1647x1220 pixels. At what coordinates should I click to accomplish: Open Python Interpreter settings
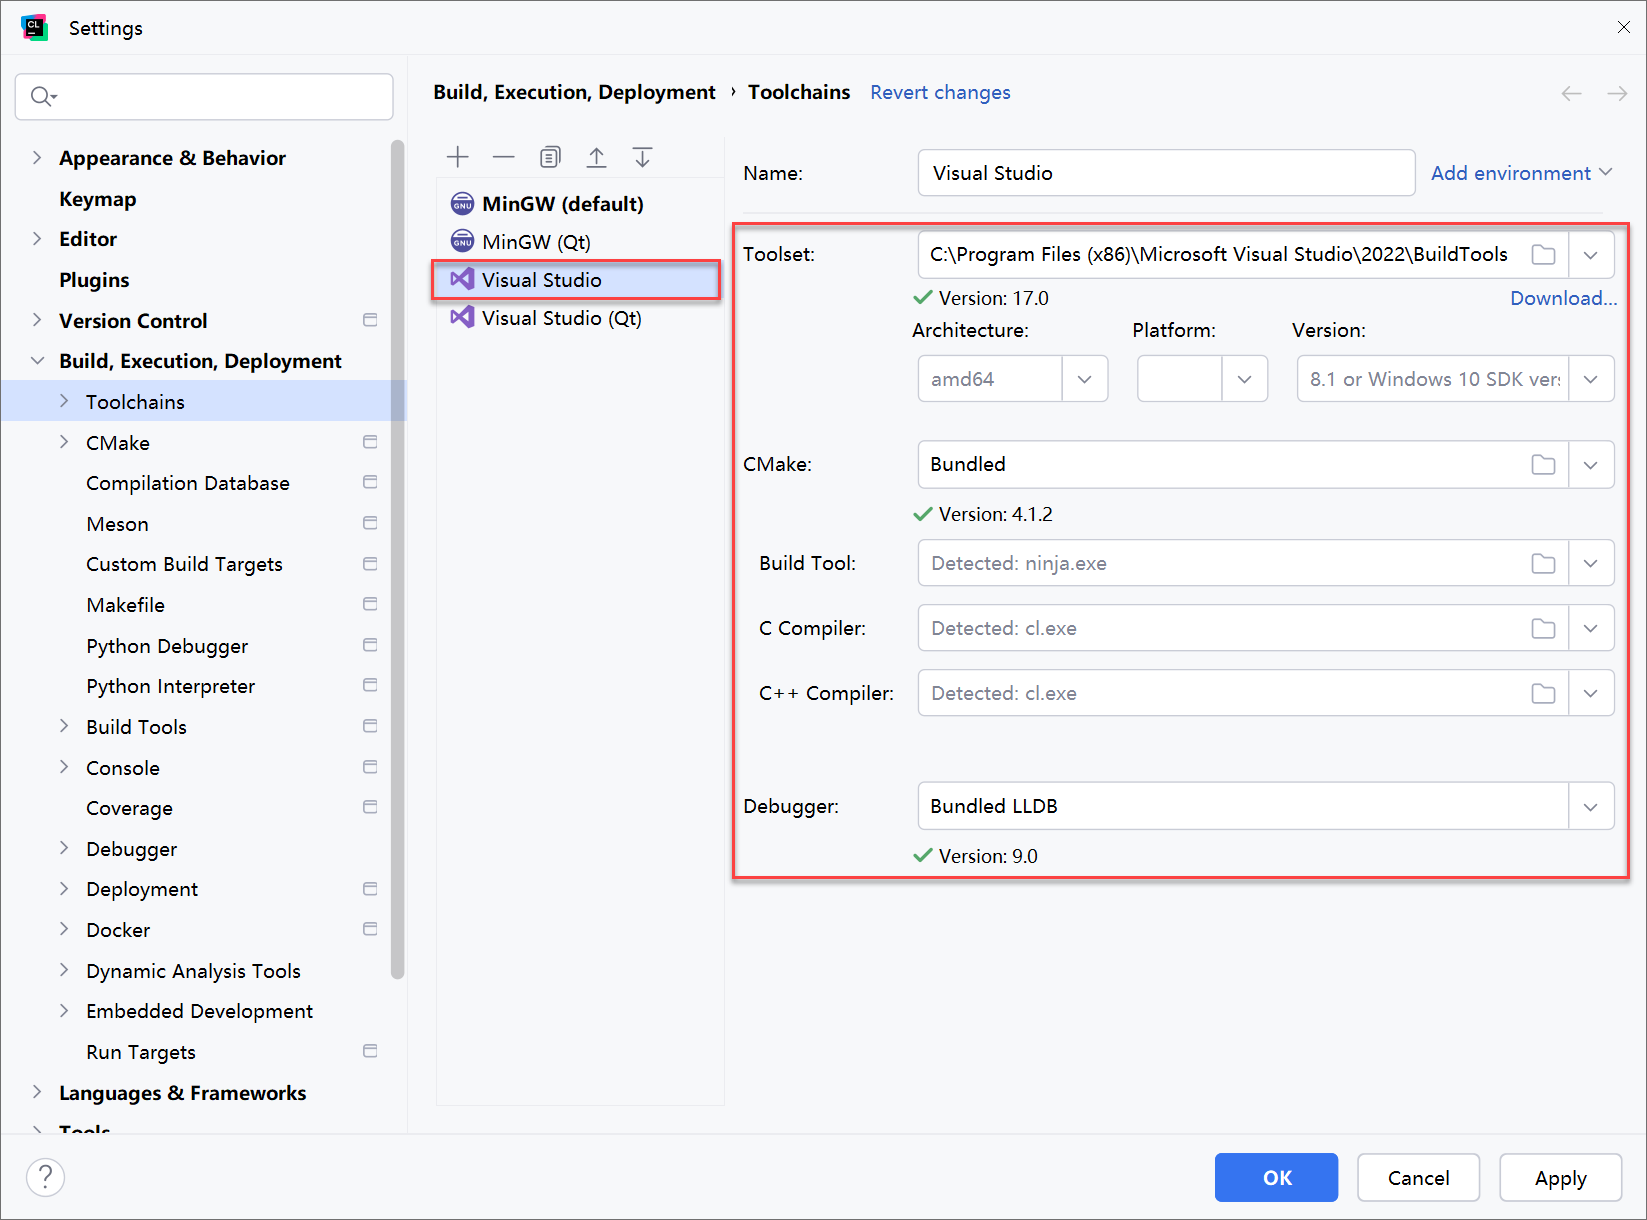coord(170,686)
